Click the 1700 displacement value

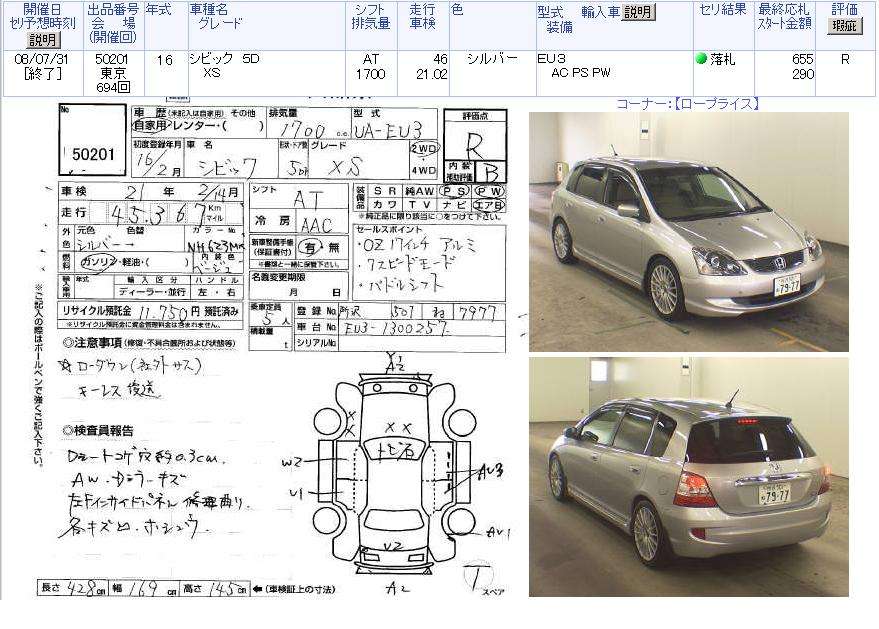tap(371, 73)
